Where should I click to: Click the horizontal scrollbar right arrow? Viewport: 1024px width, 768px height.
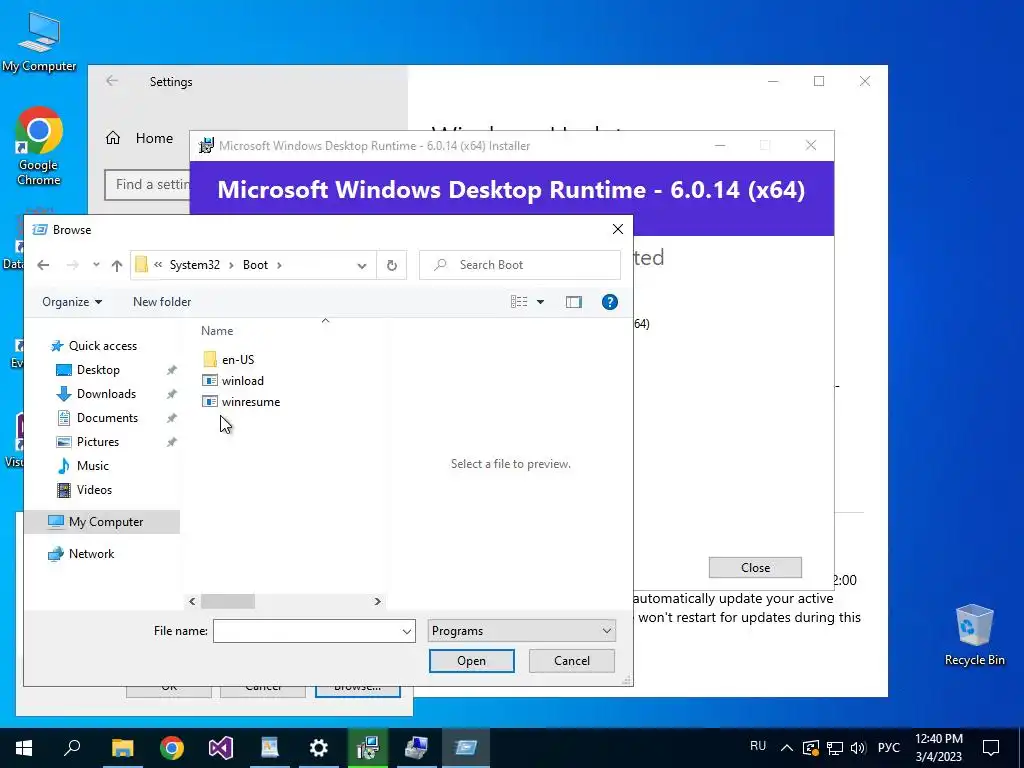click(377, 601)
